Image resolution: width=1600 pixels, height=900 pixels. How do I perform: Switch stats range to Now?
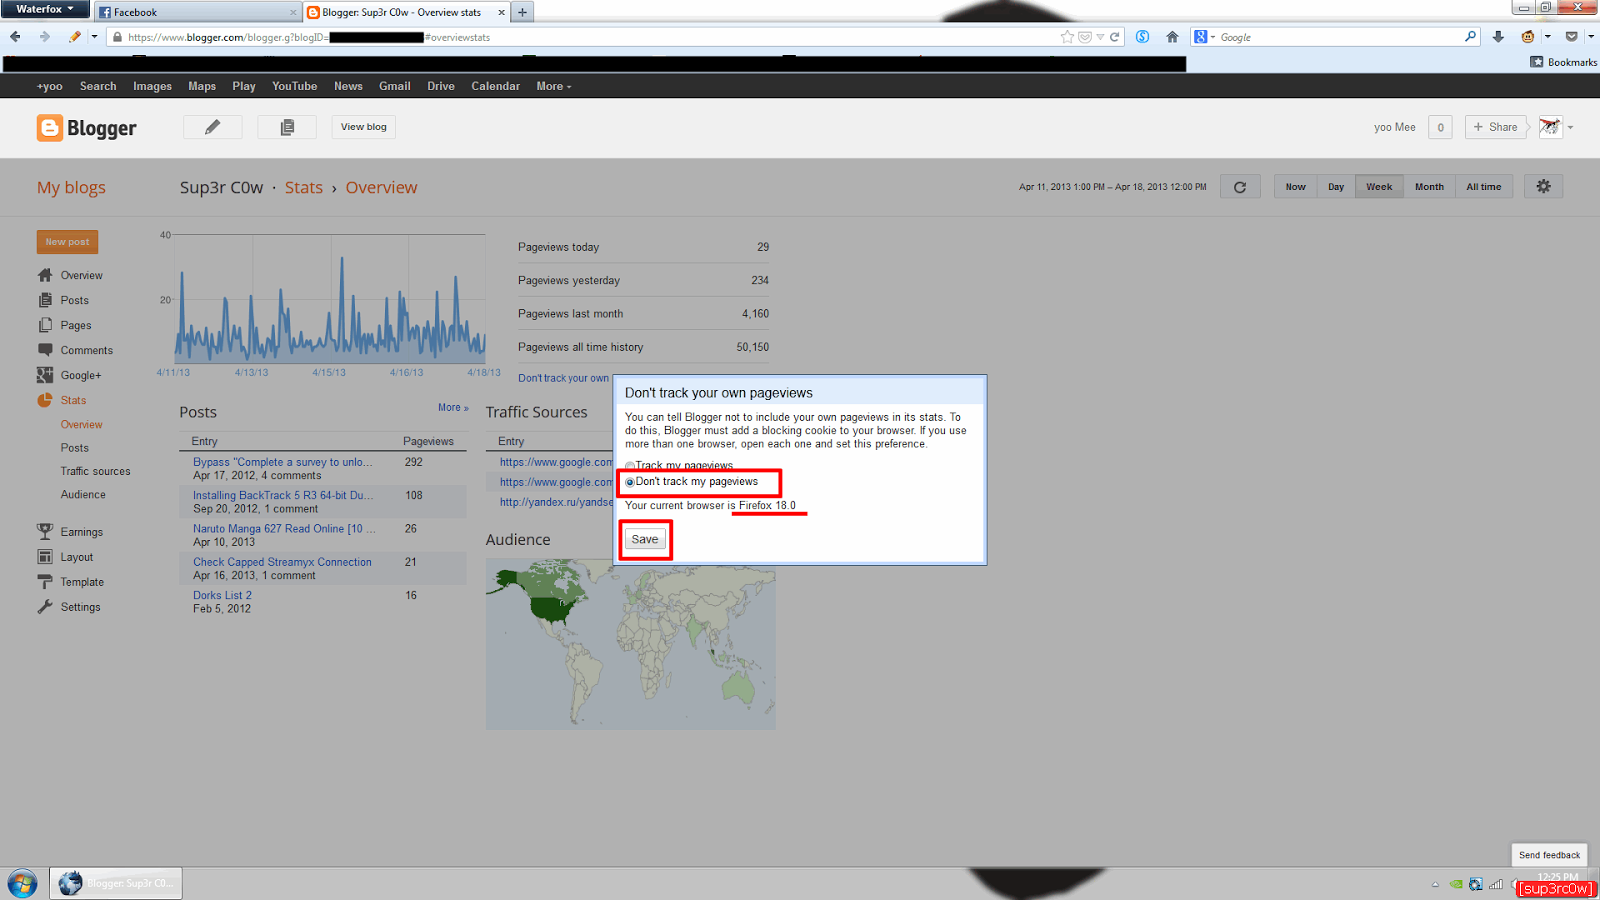tap(1295, 187)
